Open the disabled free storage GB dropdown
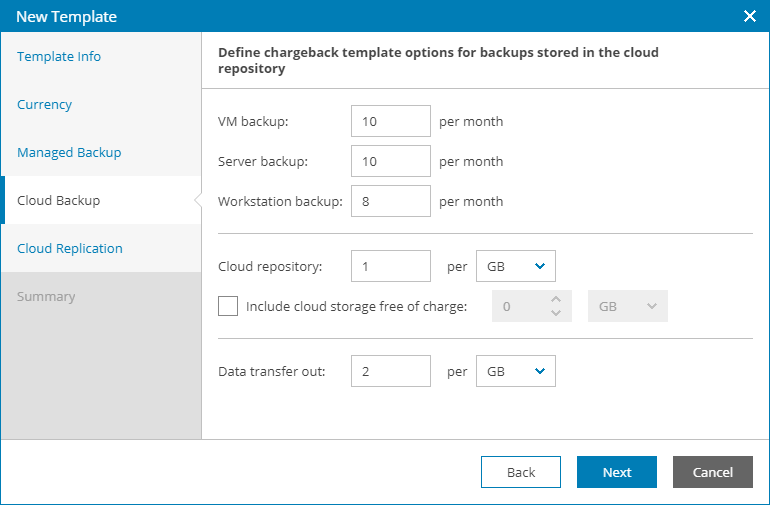 point(628,306)
